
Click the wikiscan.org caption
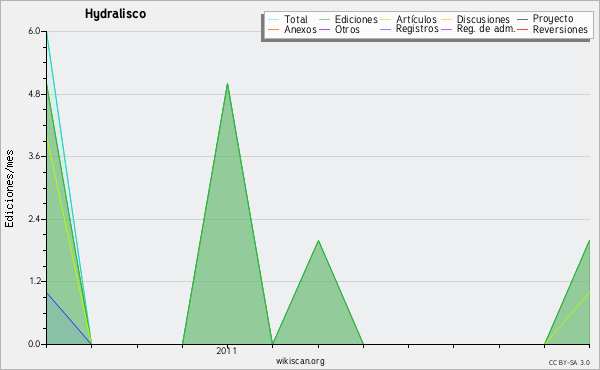pos(300,361)
